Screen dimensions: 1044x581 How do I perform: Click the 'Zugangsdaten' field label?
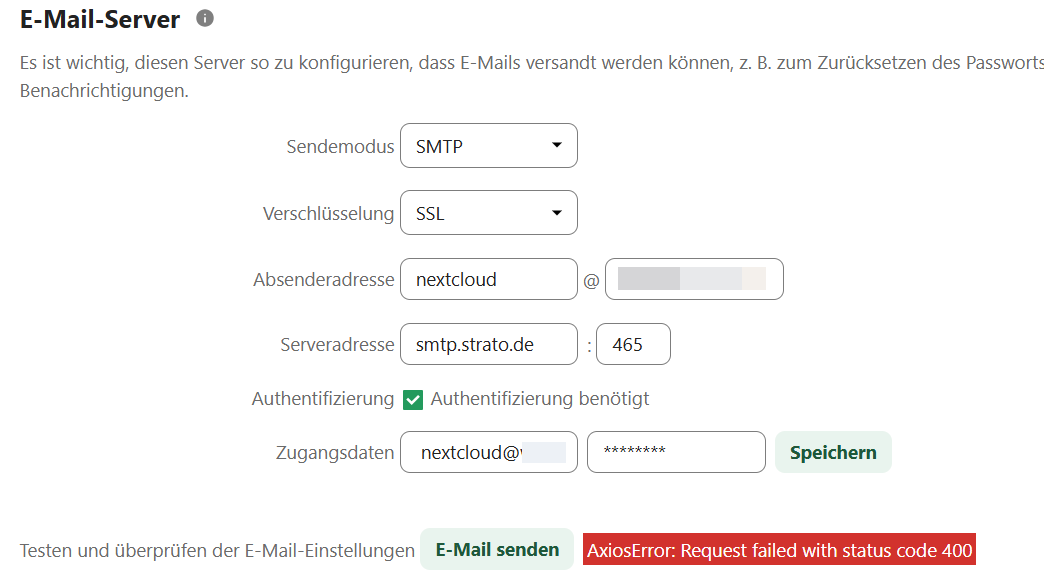[x=335, y=453]
